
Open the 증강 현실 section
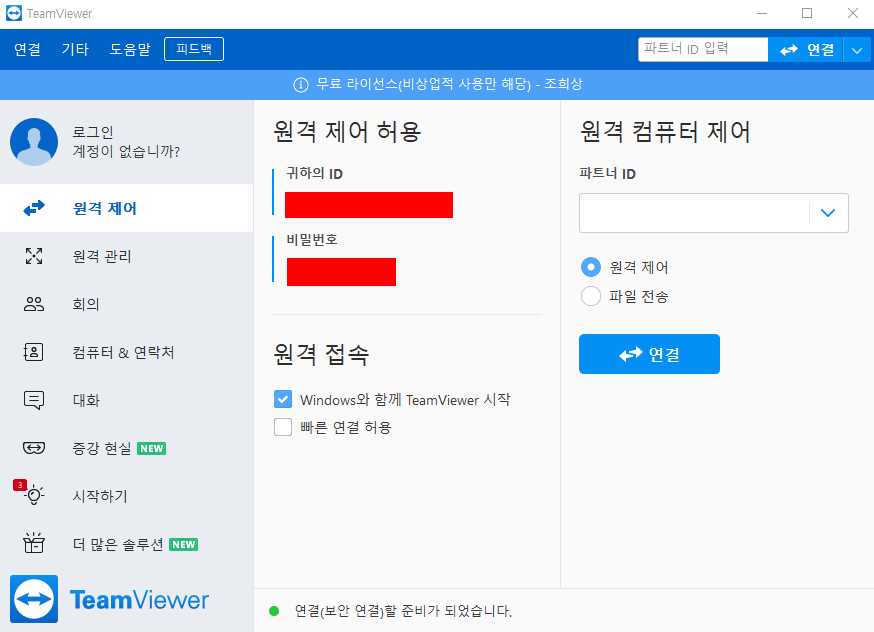(x=127, y=448)
